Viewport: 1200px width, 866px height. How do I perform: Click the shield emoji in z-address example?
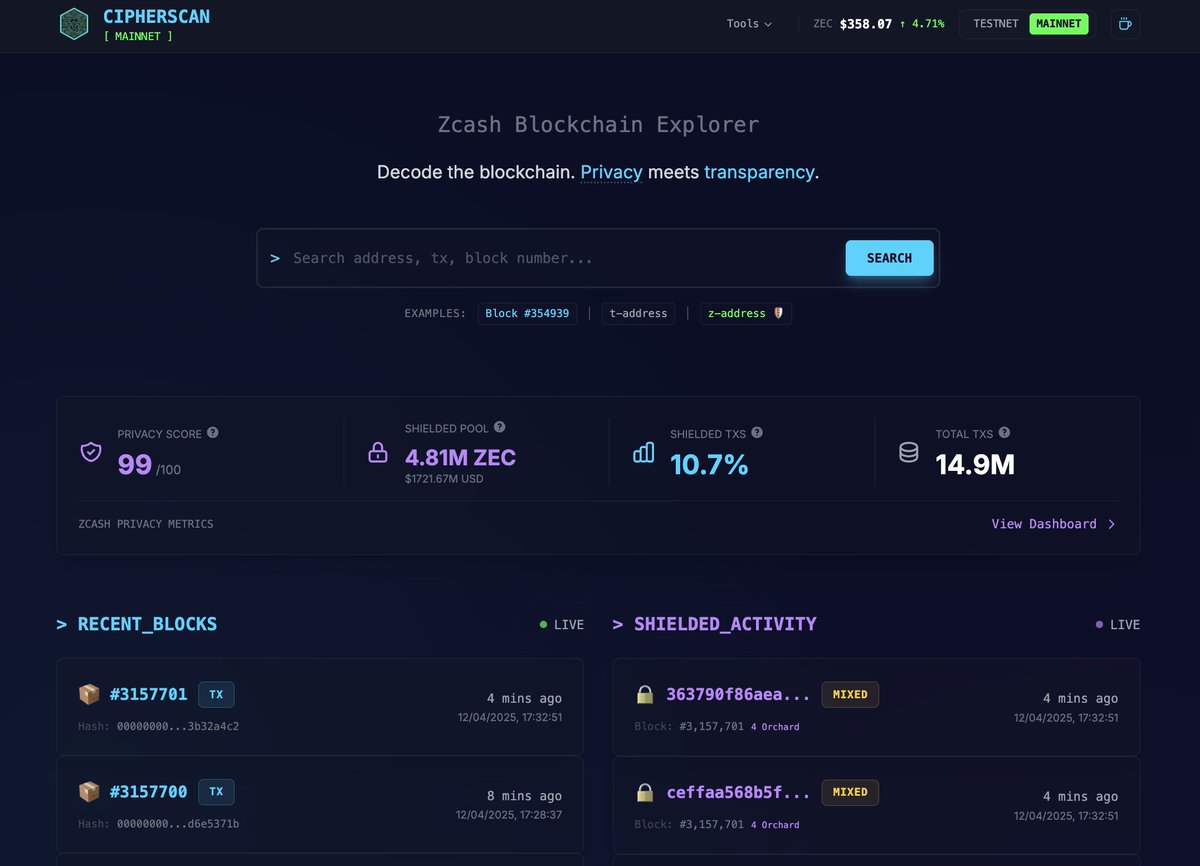pyautogui.click(x=778, y=313)
